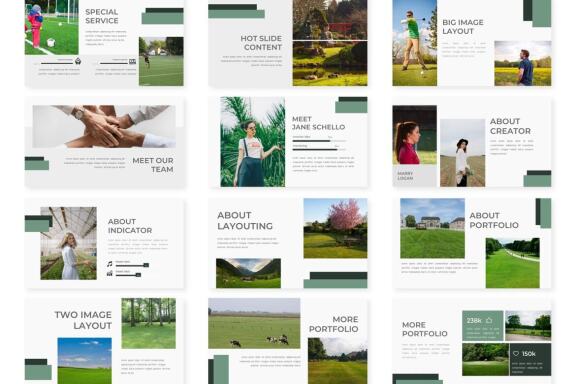Click the rectangular dark icon in Special Service slide
576x384 pixels.
point(132,61)
